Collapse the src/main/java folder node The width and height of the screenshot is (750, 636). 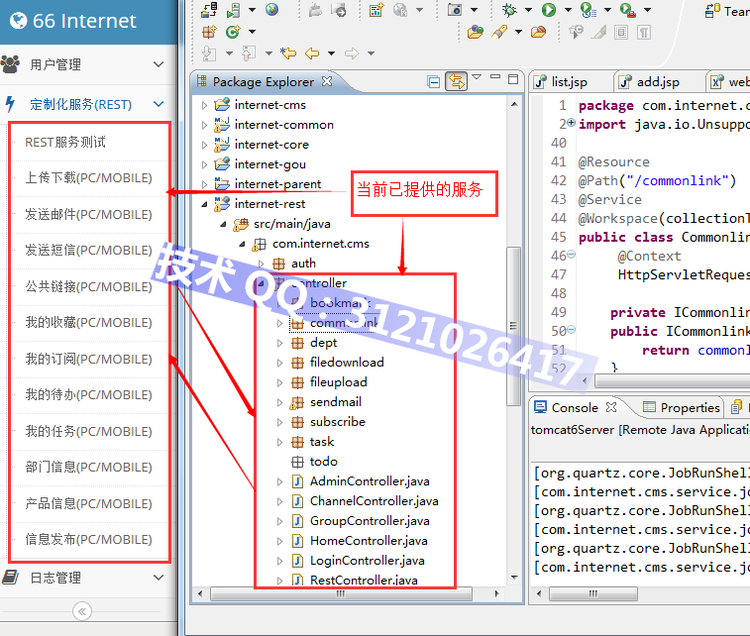(x=223, y=224)
